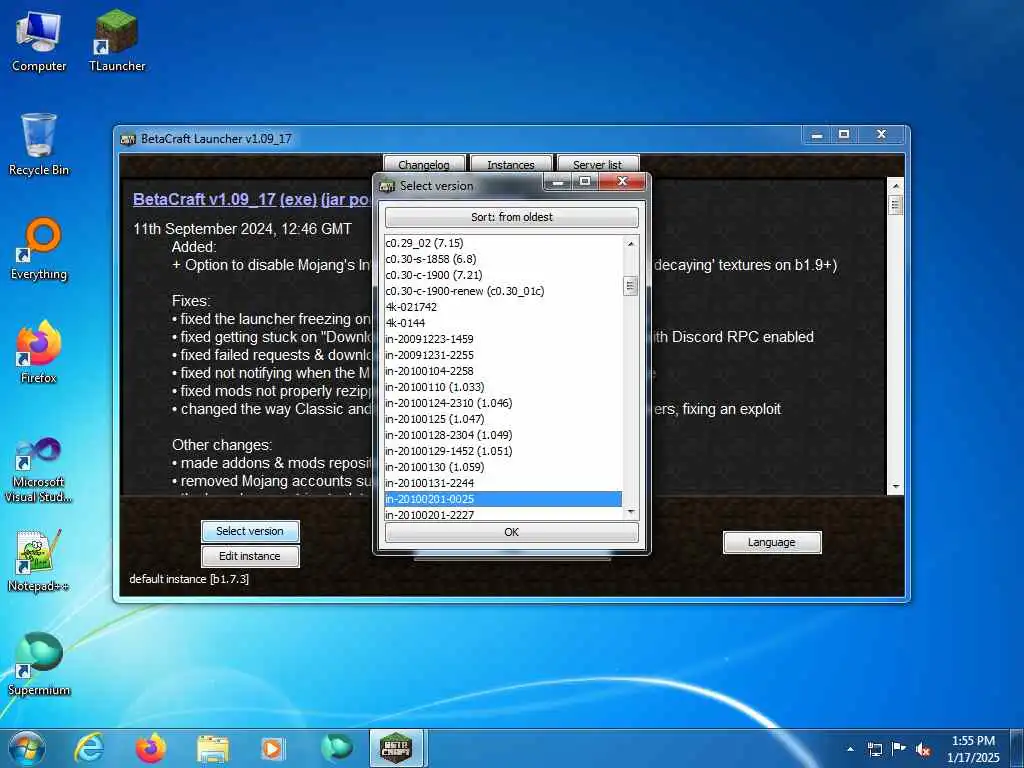
Task: Minimize the BetaCraft Launcher window
Action: coord(817,135)
